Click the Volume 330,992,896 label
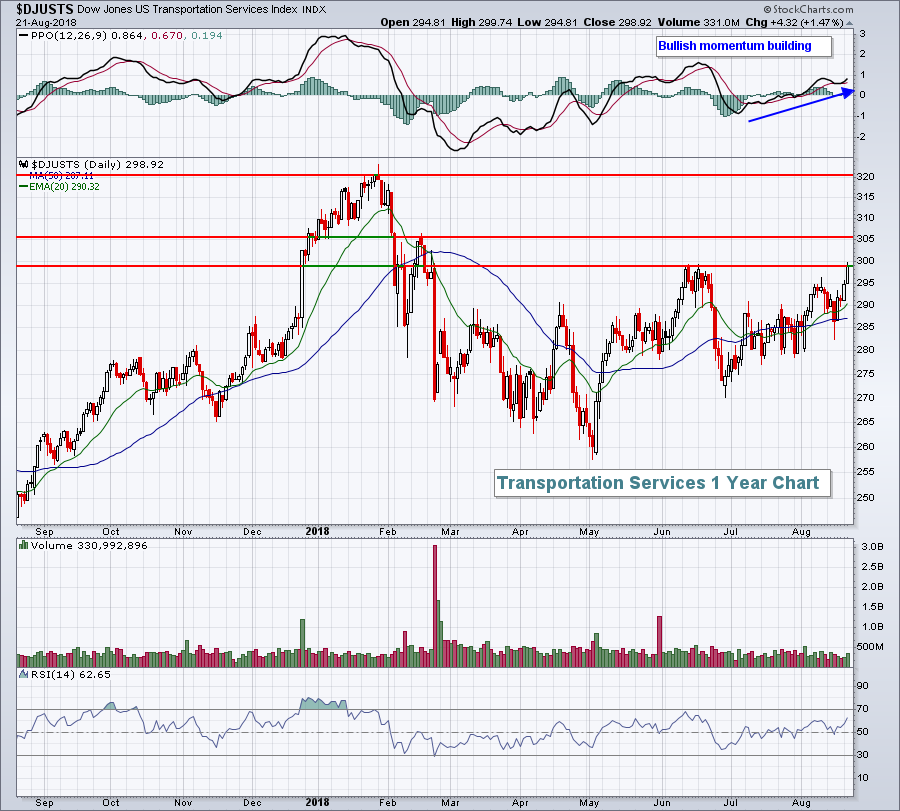The height and width of the screenshot is (811, 900). click(x=90, y=545)
